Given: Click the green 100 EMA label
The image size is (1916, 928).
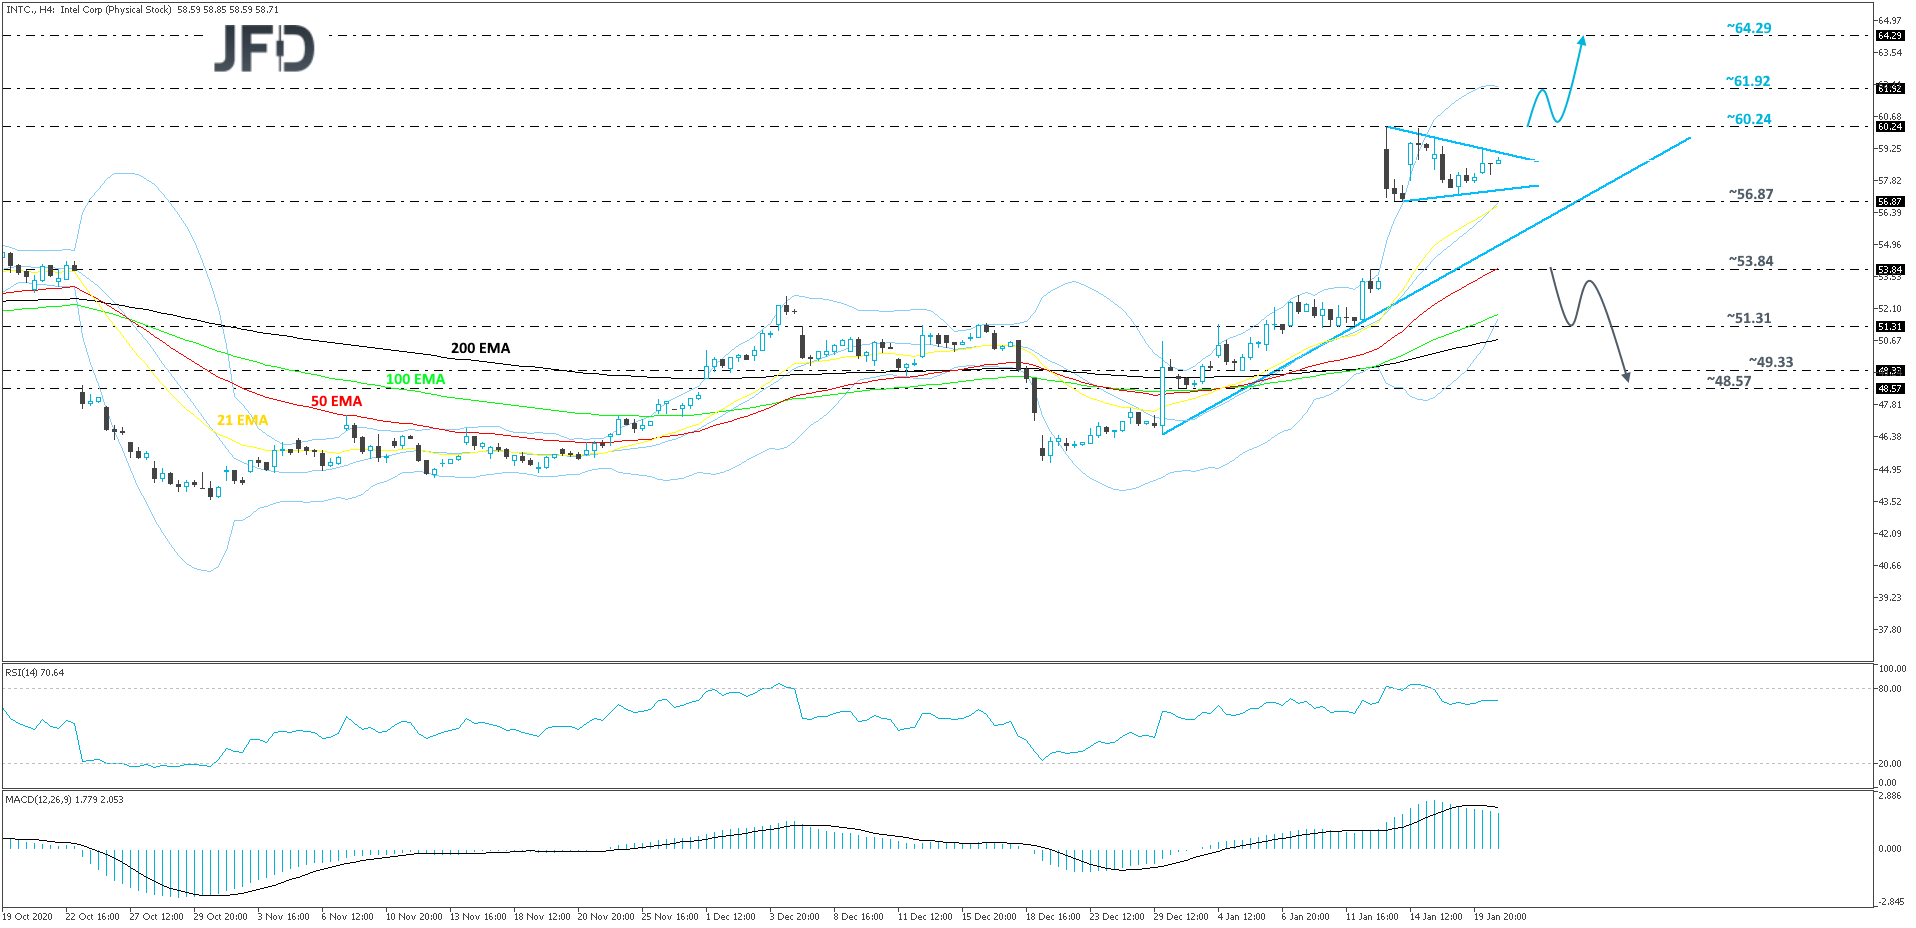Looking at the screenshot, I should (x=415, y=379).
